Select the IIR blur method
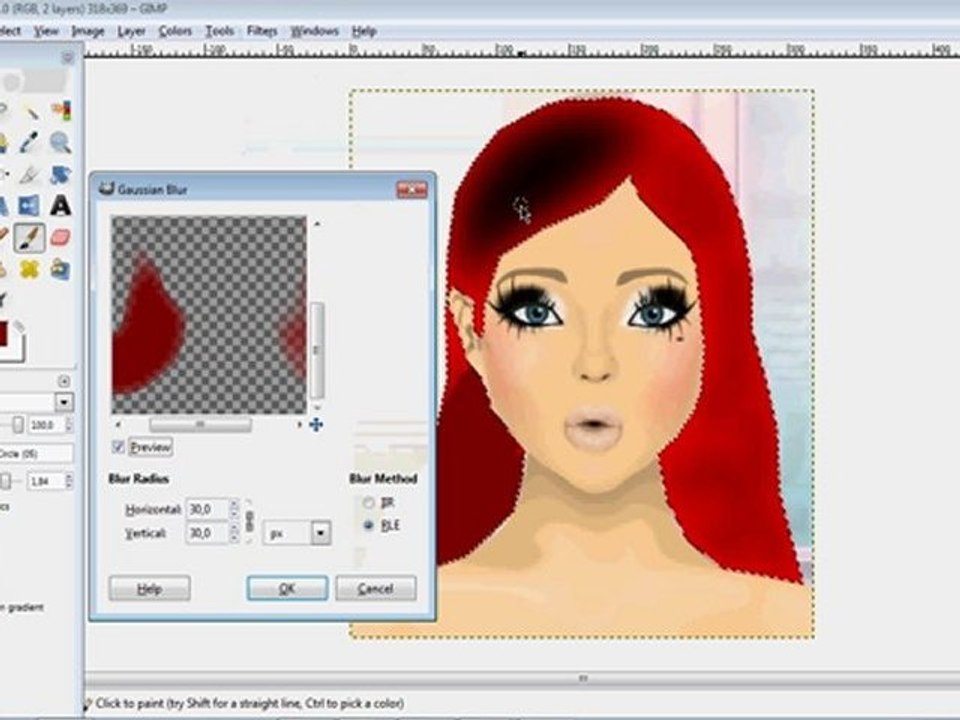The height and width of the screenshot is (720, 960). pos(368,503)
